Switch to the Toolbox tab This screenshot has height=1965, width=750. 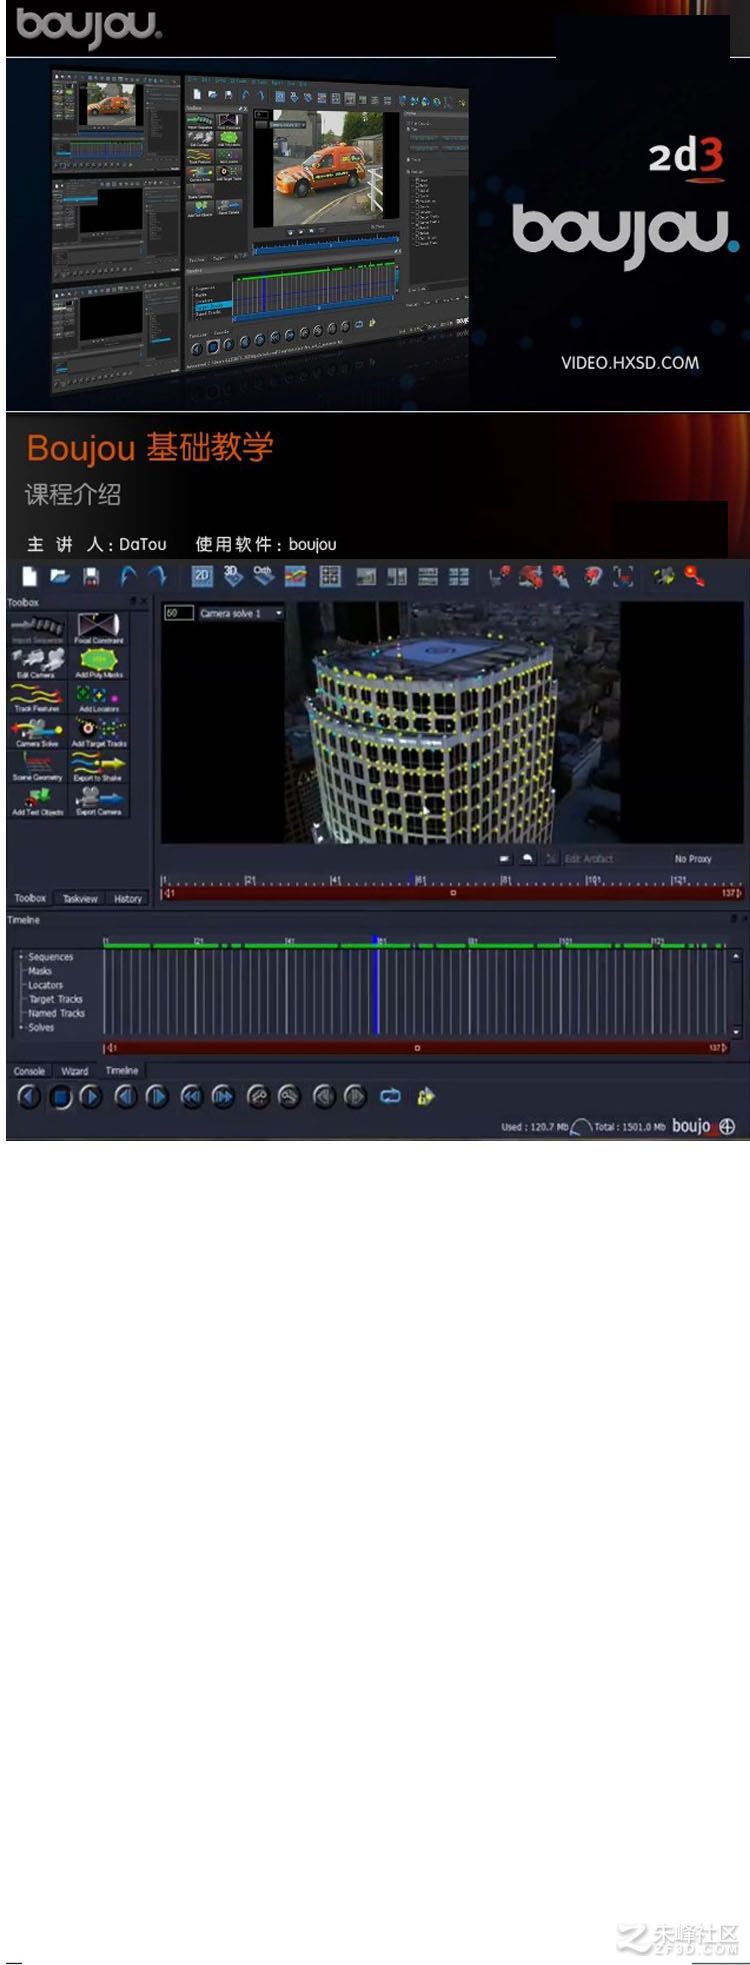30,898
